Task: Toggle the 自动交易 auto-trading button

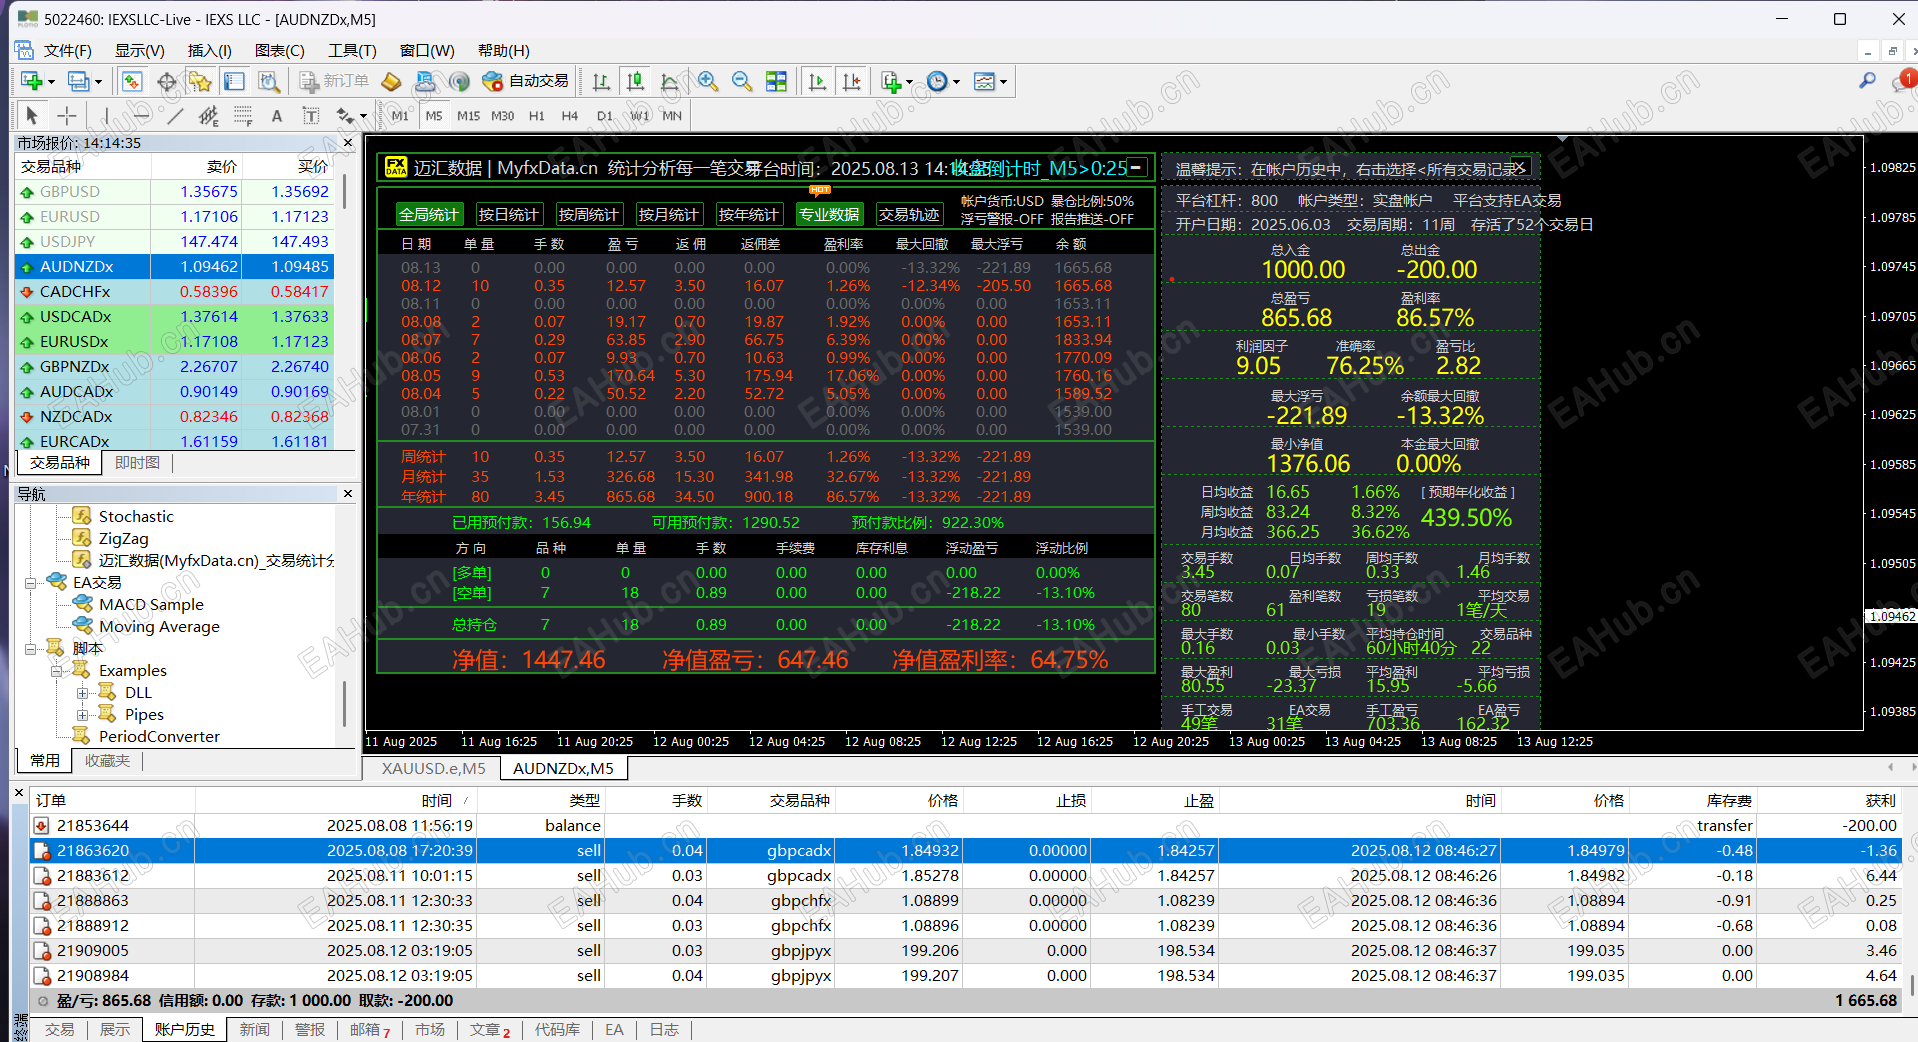Action: point(527,82)
